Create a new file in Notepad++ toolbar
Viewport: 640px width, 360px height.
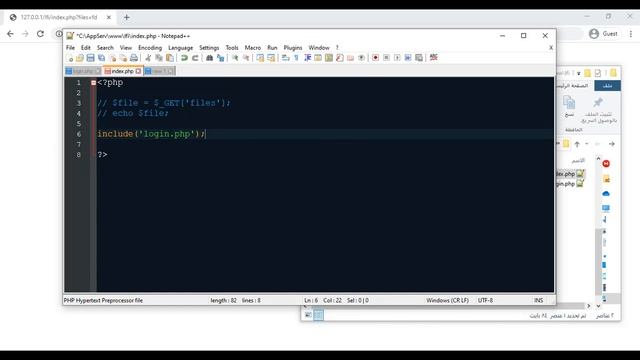coord(70,58)
